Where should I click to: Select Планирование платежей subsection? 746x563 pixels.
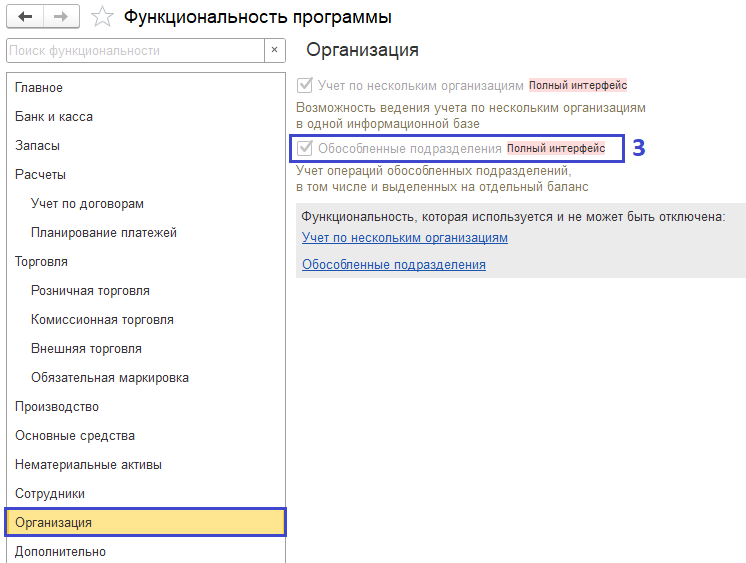click(104, 233)
